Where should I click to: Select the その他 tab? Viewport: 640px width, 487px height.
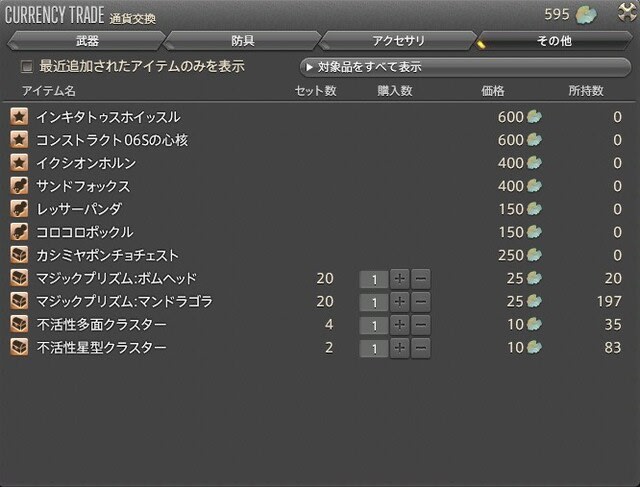554,41
